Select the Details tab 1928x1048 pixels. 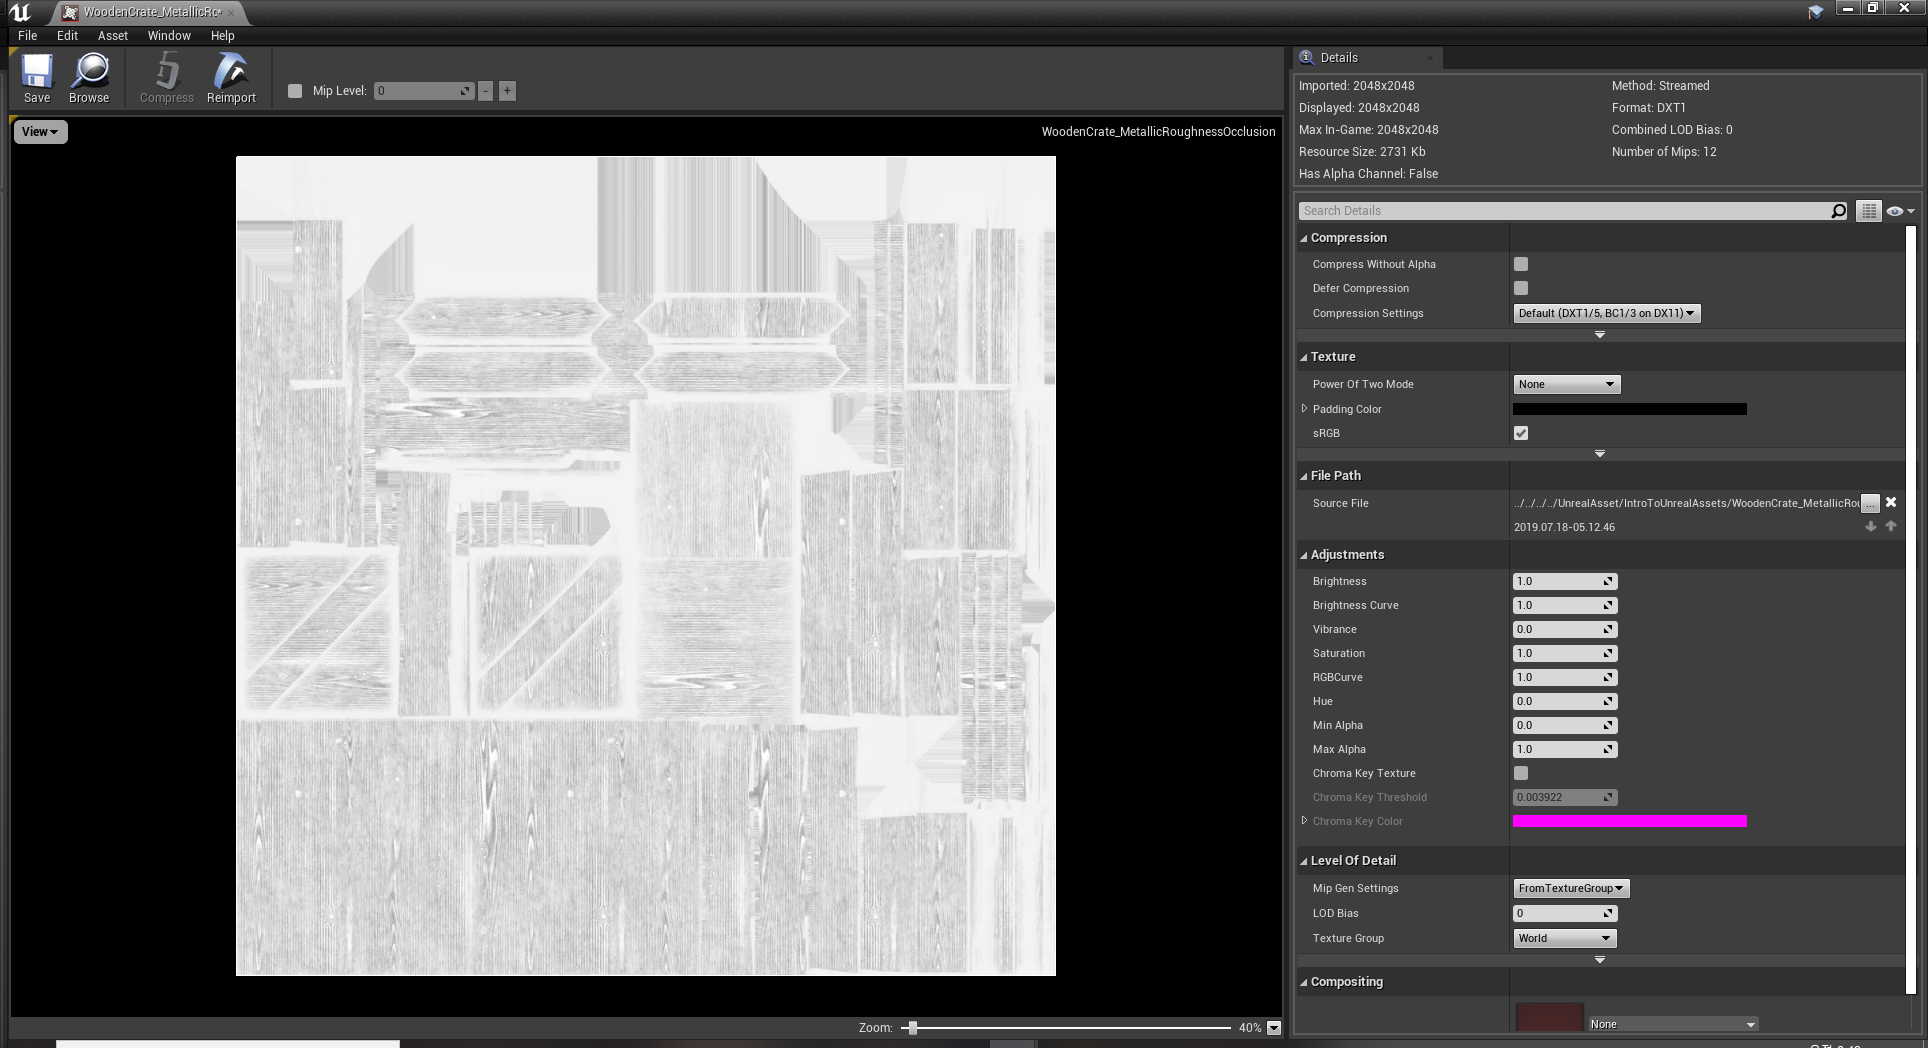(x=1367, y=57)
